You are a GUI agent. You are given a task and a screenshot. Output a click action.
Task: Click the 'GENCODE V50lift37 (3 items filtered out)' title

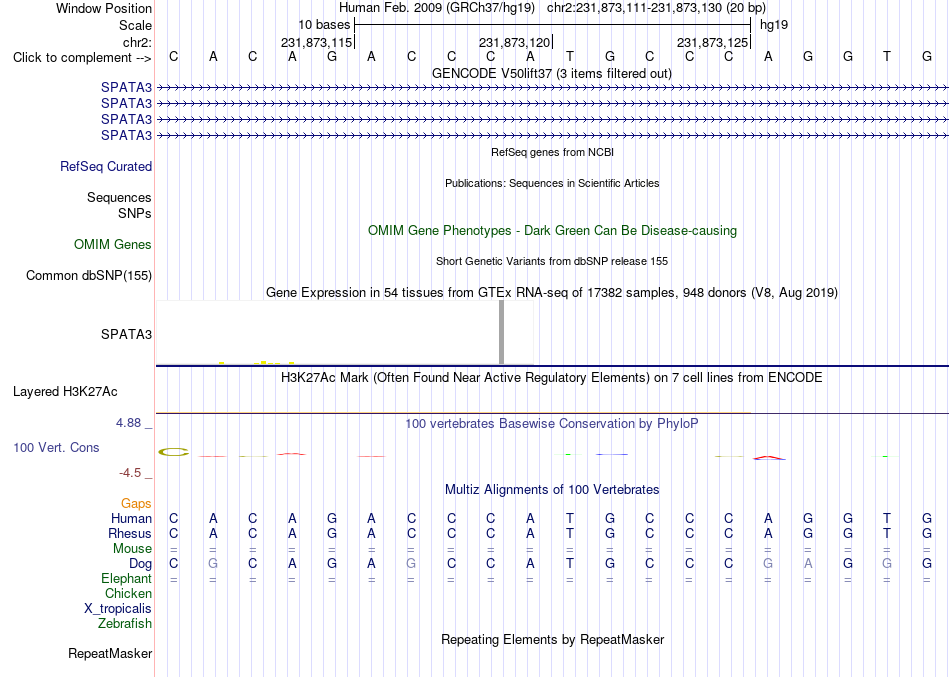[552, 73]
